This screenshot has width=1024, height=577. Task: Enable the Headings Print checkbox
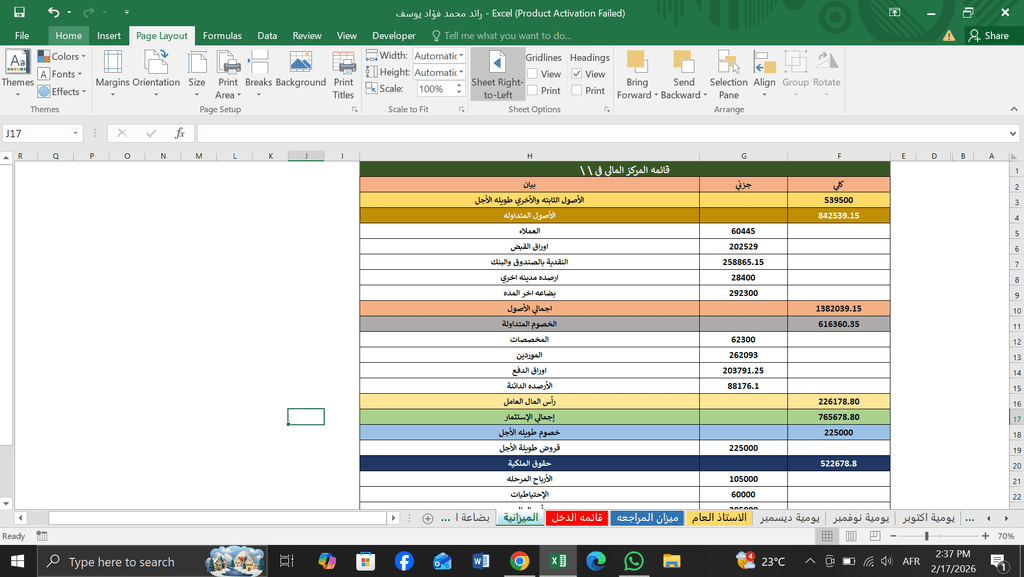point(577,91)
